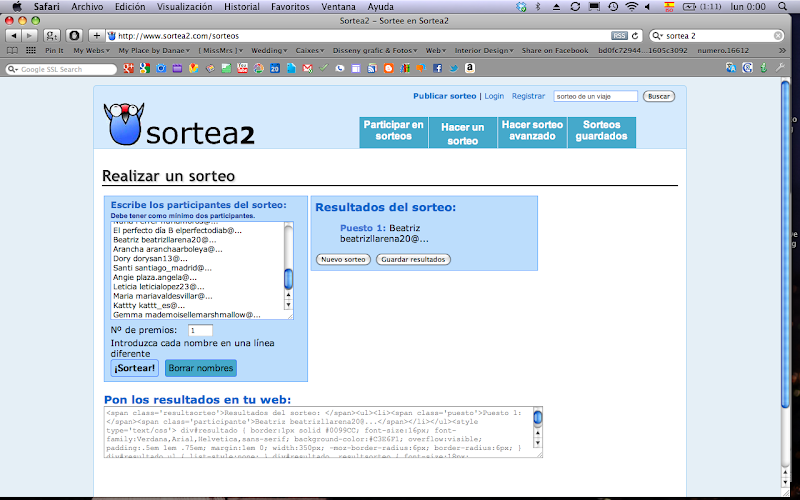This screenshot has width=800, height=500.
Task: Open the Reading List book icon
Action: (12, 51)
